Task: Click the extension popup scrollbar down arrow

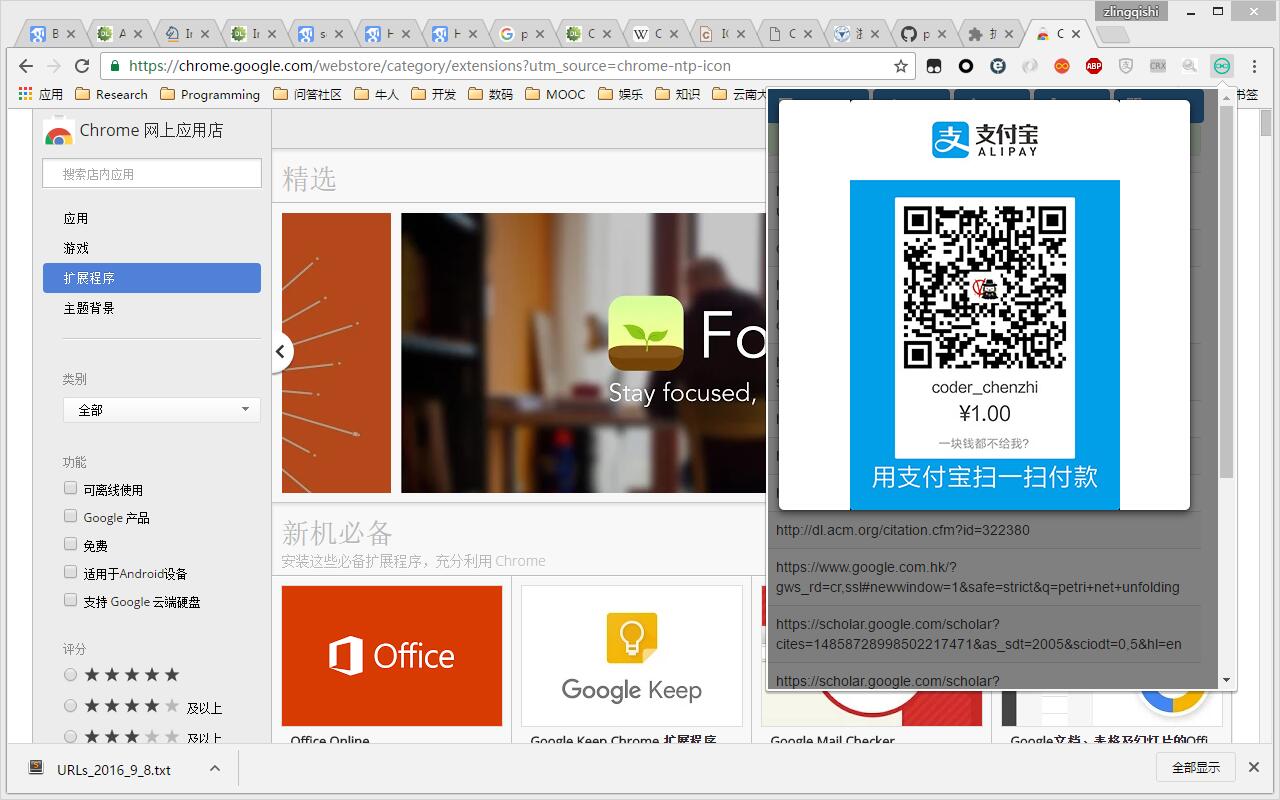Action: click(x=1227, y=680)
